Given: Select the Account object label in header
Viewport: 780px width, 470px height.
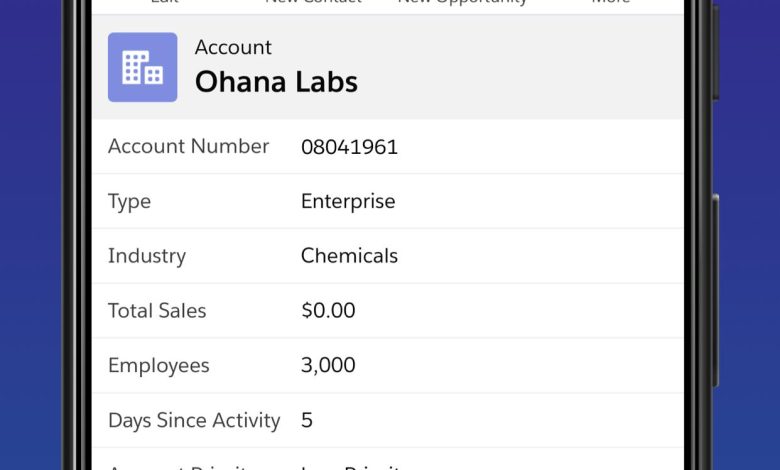Looking at the screenshot, I should (233, 47).
